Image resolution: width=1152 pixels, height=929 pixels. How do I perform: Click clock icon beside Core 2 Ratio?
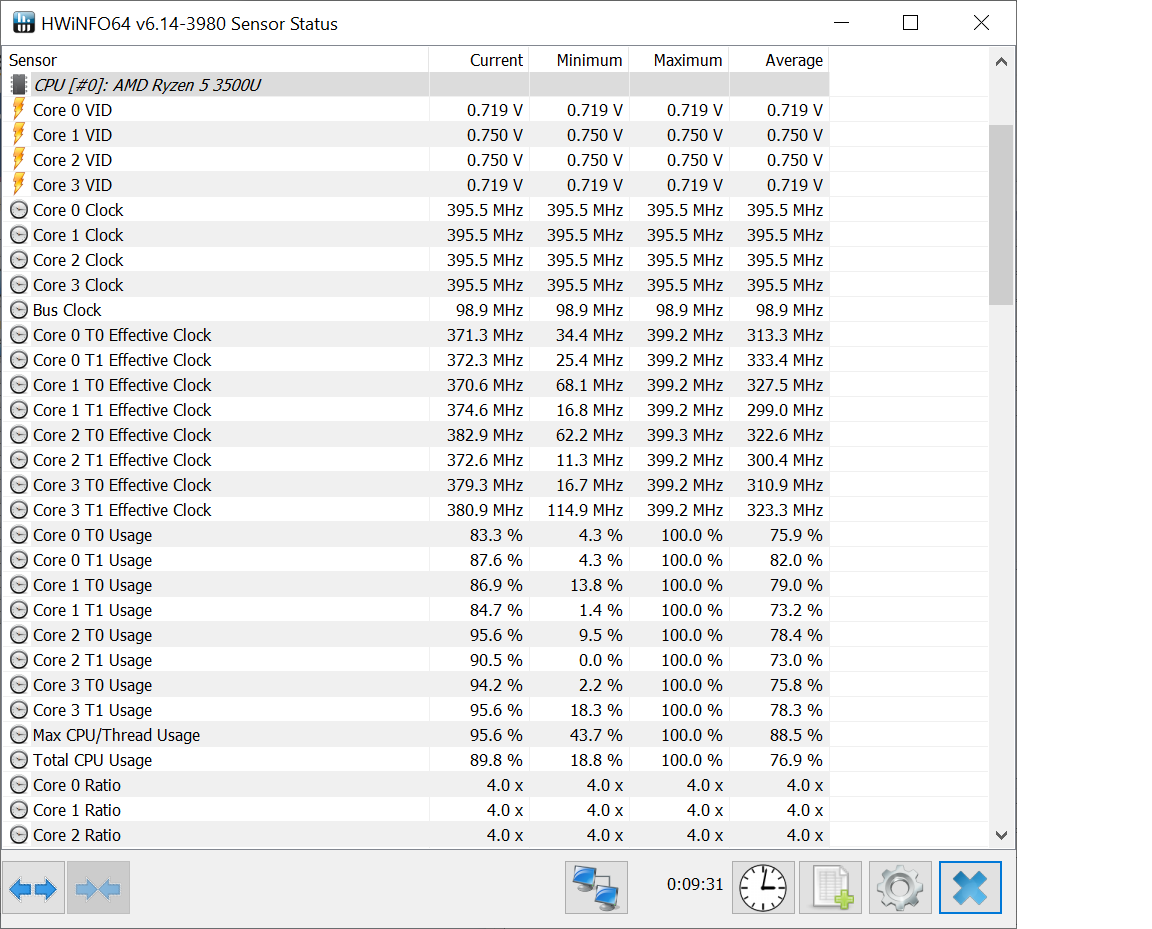tap(19, 835)
